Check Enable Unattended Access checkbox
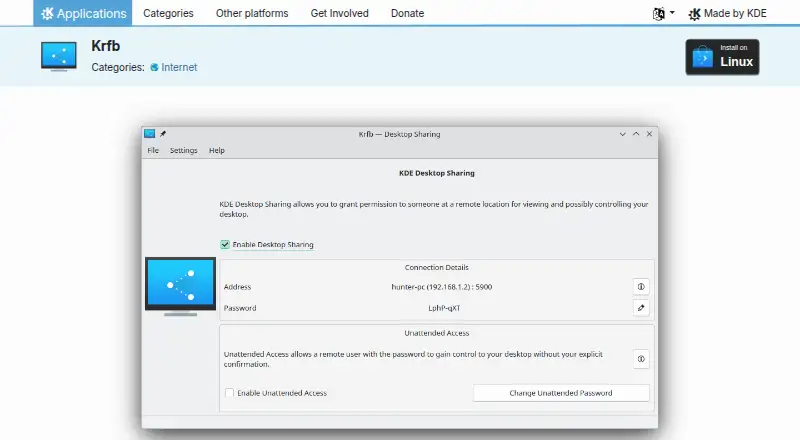Viewport: 800px width, 440px height. (230, 393)
